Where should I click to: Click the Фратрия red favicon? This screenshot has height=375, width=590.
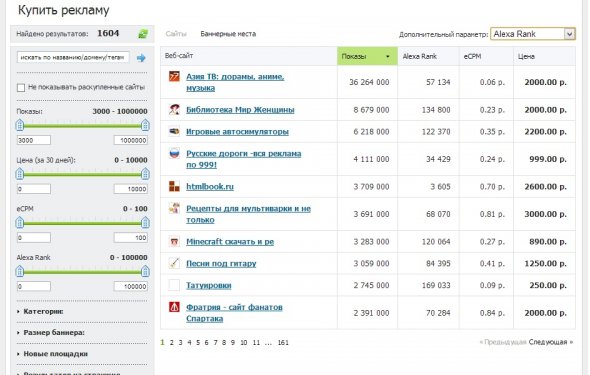174,307
